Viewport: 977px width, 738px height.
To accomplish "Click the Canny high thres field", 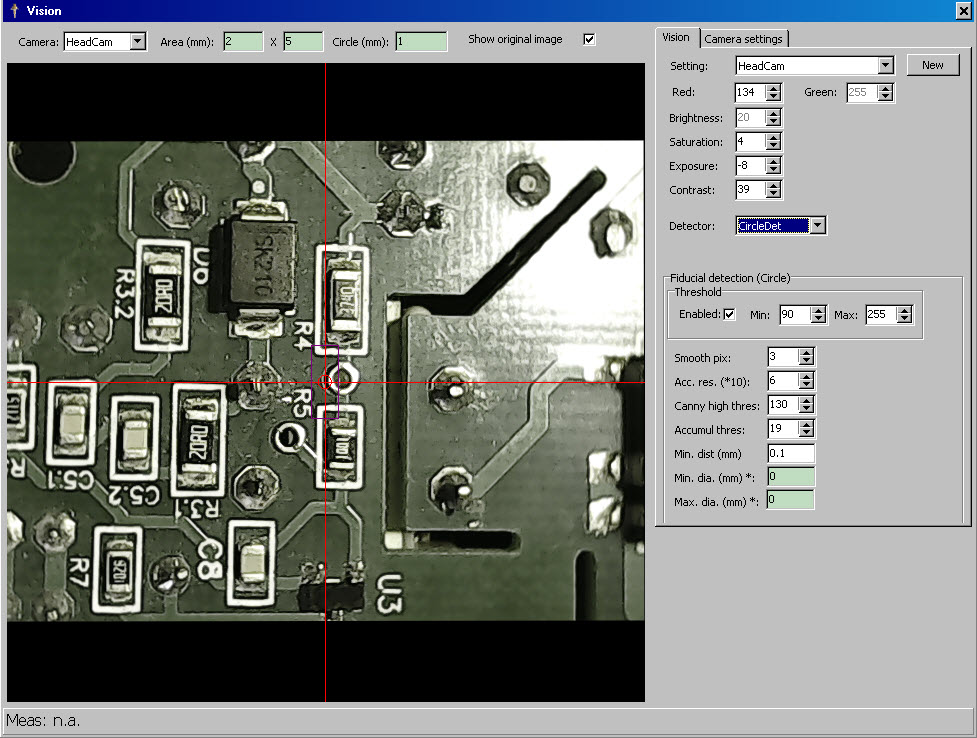I will point(783,405).
